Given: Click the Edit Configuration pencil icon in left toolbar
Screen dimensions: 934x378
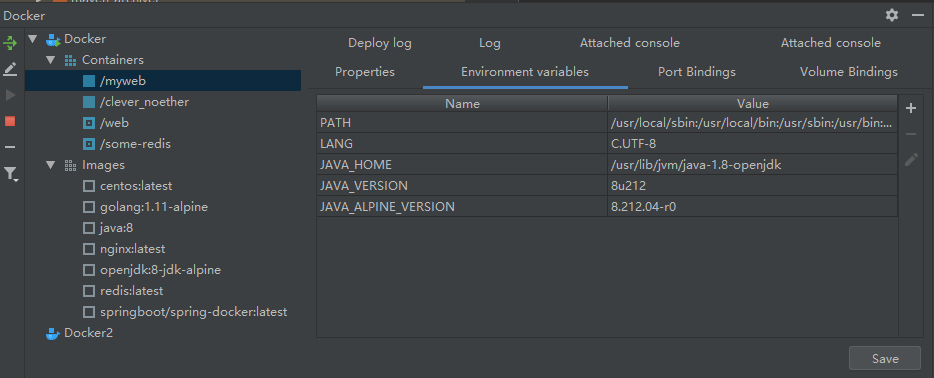Looking at the screenshot, I should (x=10, y=70).
